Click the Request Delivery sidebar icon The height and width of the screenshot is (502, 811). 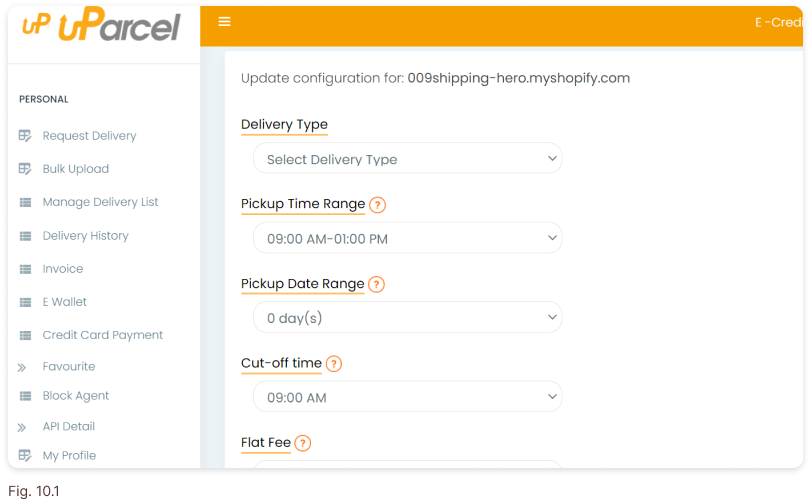(25, 136)
